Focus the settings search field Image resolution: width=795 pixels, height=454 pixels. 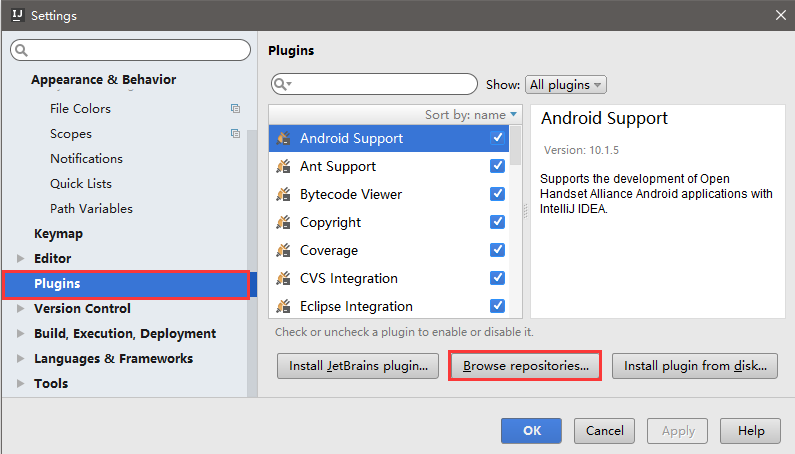click(x=130, y=50)
